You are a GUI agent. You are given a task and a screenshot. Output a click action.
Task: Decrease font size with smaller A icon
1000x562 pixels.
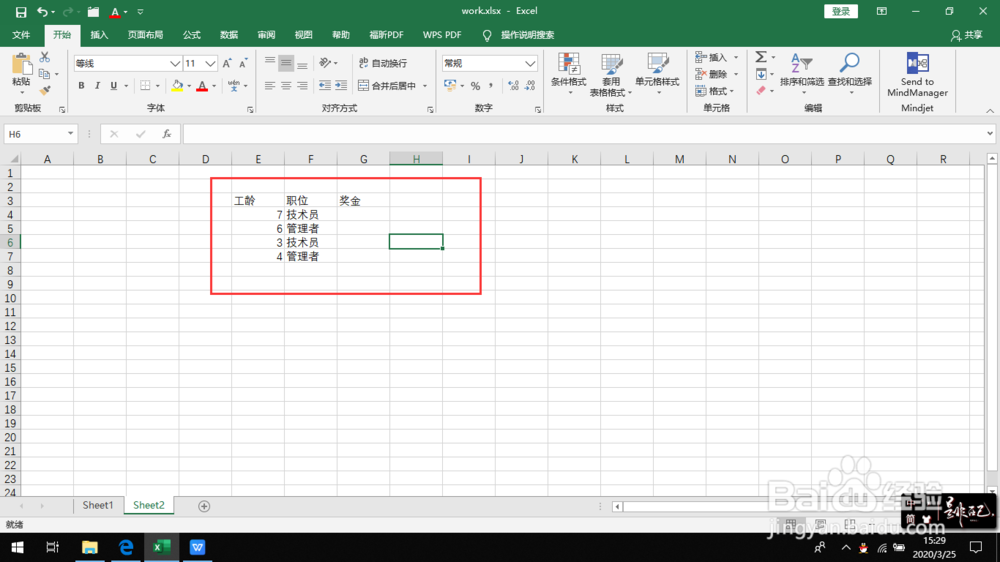click(x=243, y=63)
